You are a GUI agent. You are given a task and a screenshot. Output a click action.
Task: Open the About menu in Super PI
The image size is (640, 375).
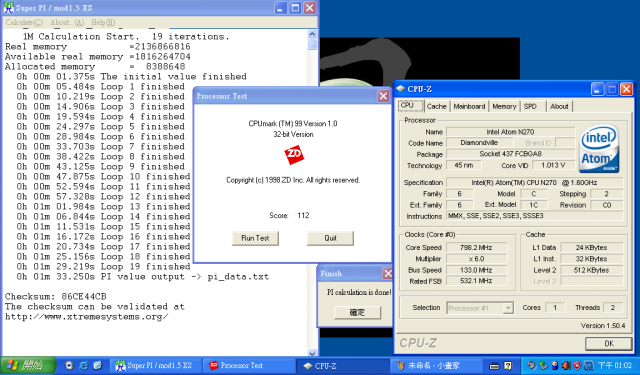click(x=67, y=22)
